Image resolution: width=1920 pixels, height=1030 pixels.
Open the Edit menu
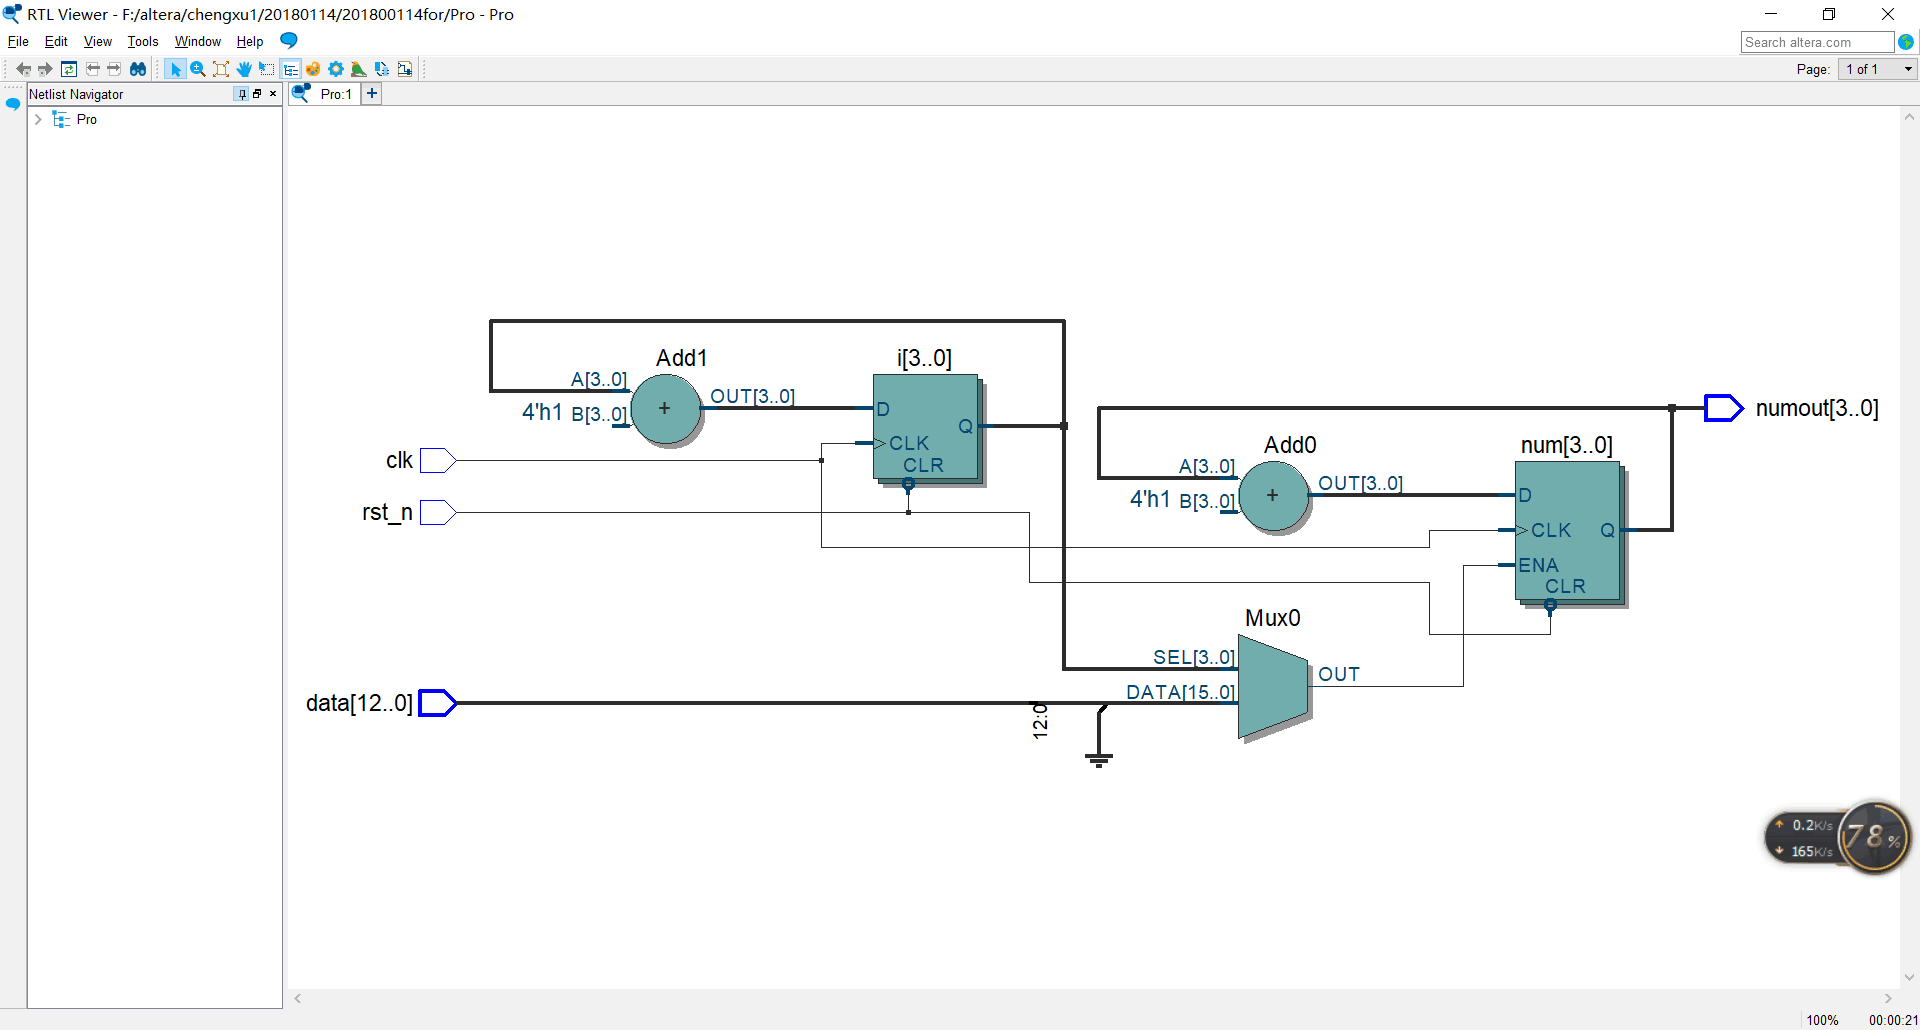point(56,41)
